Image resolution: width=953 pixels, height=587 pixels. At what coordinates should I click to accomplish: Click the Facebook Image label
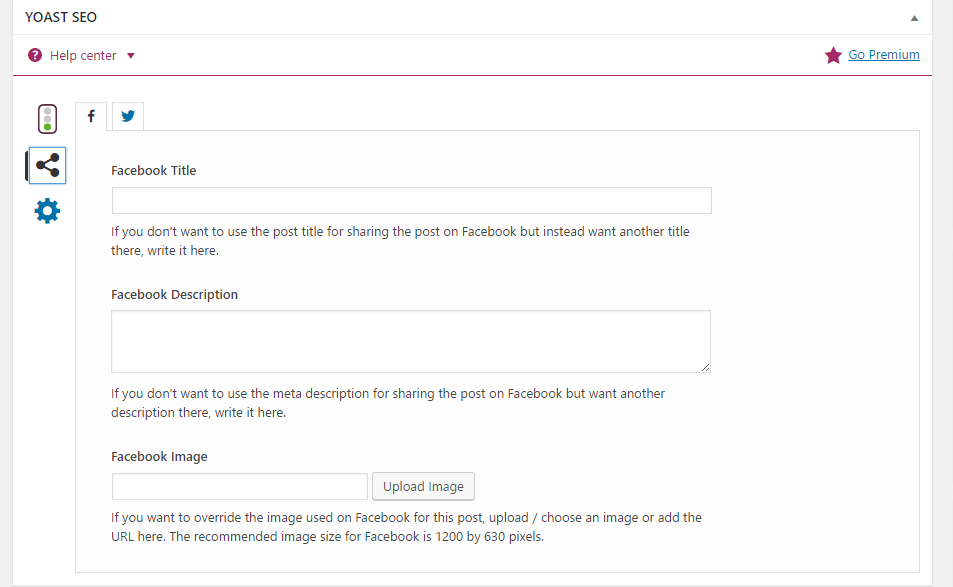pyautogui.click(x=159, y=457)
